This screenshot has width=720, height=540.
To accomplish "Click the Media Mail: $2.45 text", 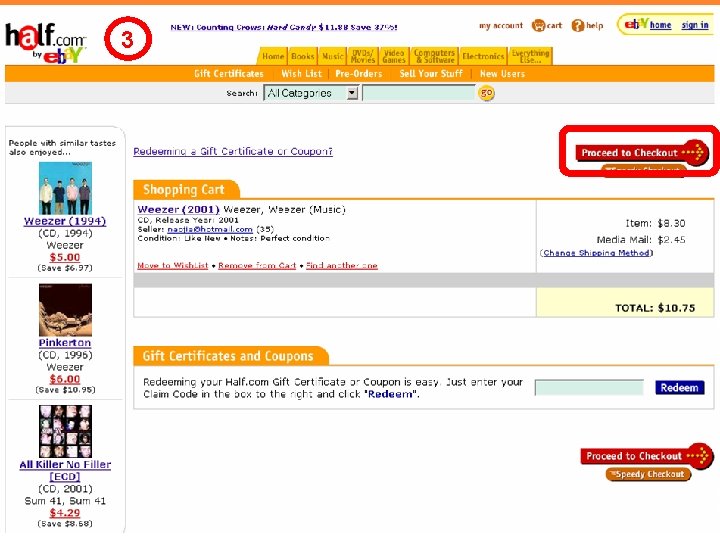I will click(x=641, y=240).
